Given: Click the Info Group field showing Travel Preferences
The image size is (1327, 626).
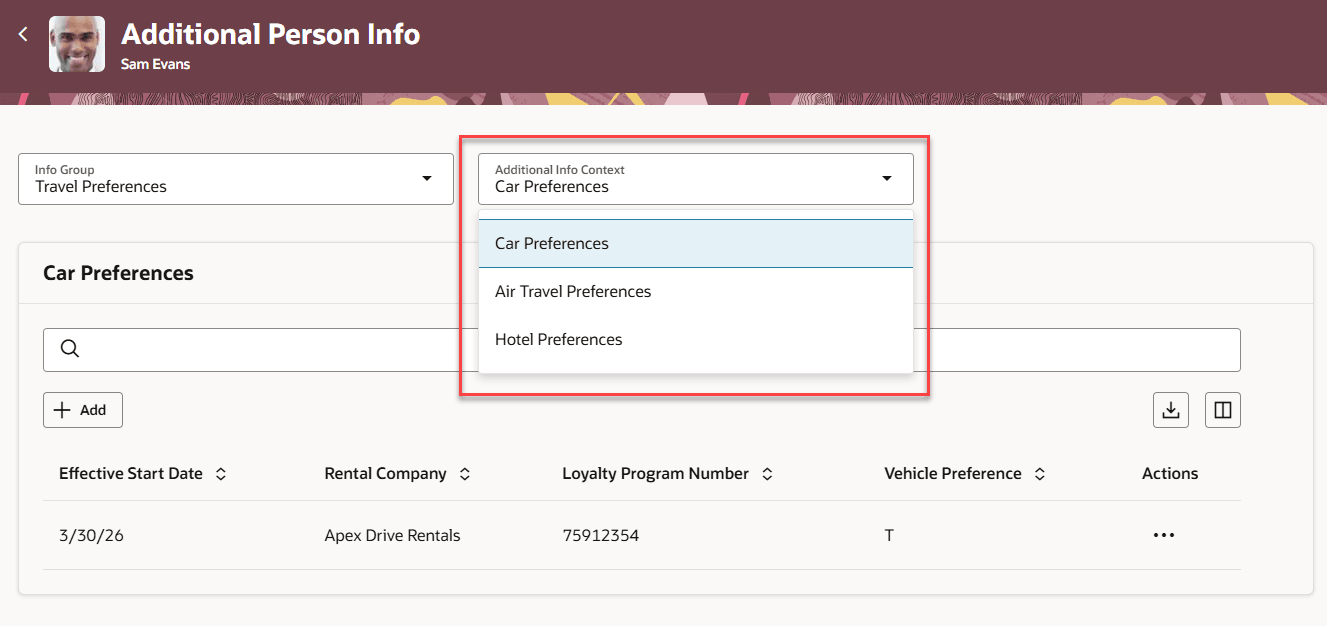Looking at the screenshot, I should pyautogui.click(x=236, y=179).
